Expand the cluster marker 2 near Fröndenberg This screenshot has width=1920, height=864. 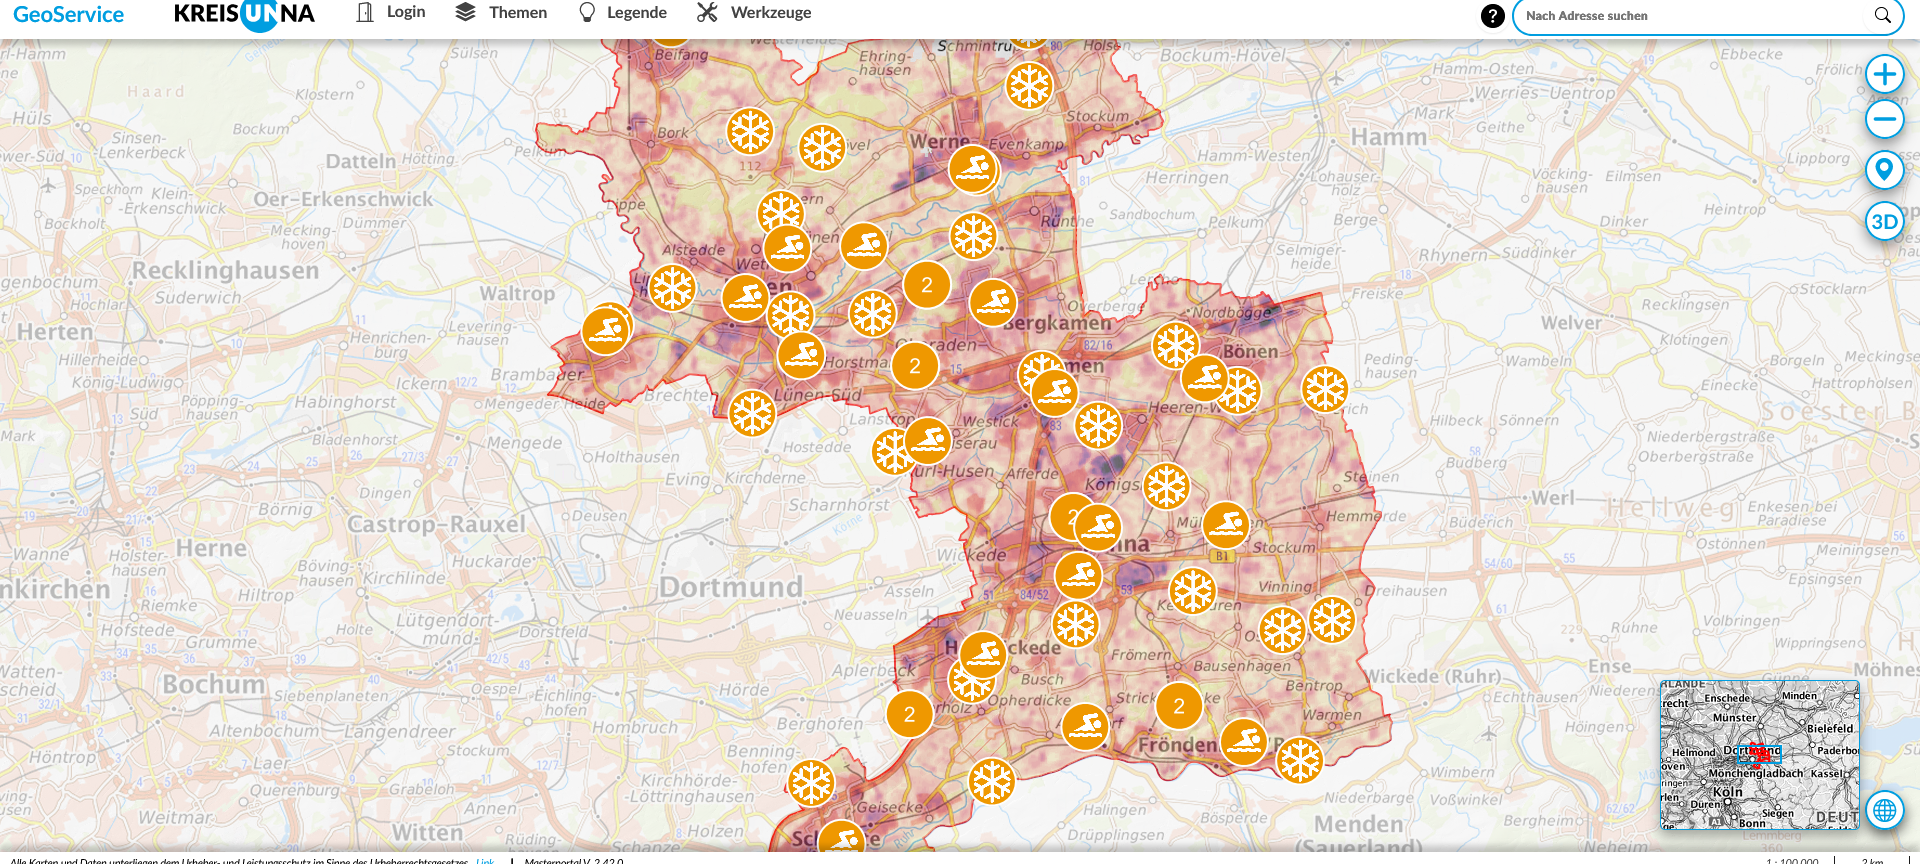click(1179, 706)
